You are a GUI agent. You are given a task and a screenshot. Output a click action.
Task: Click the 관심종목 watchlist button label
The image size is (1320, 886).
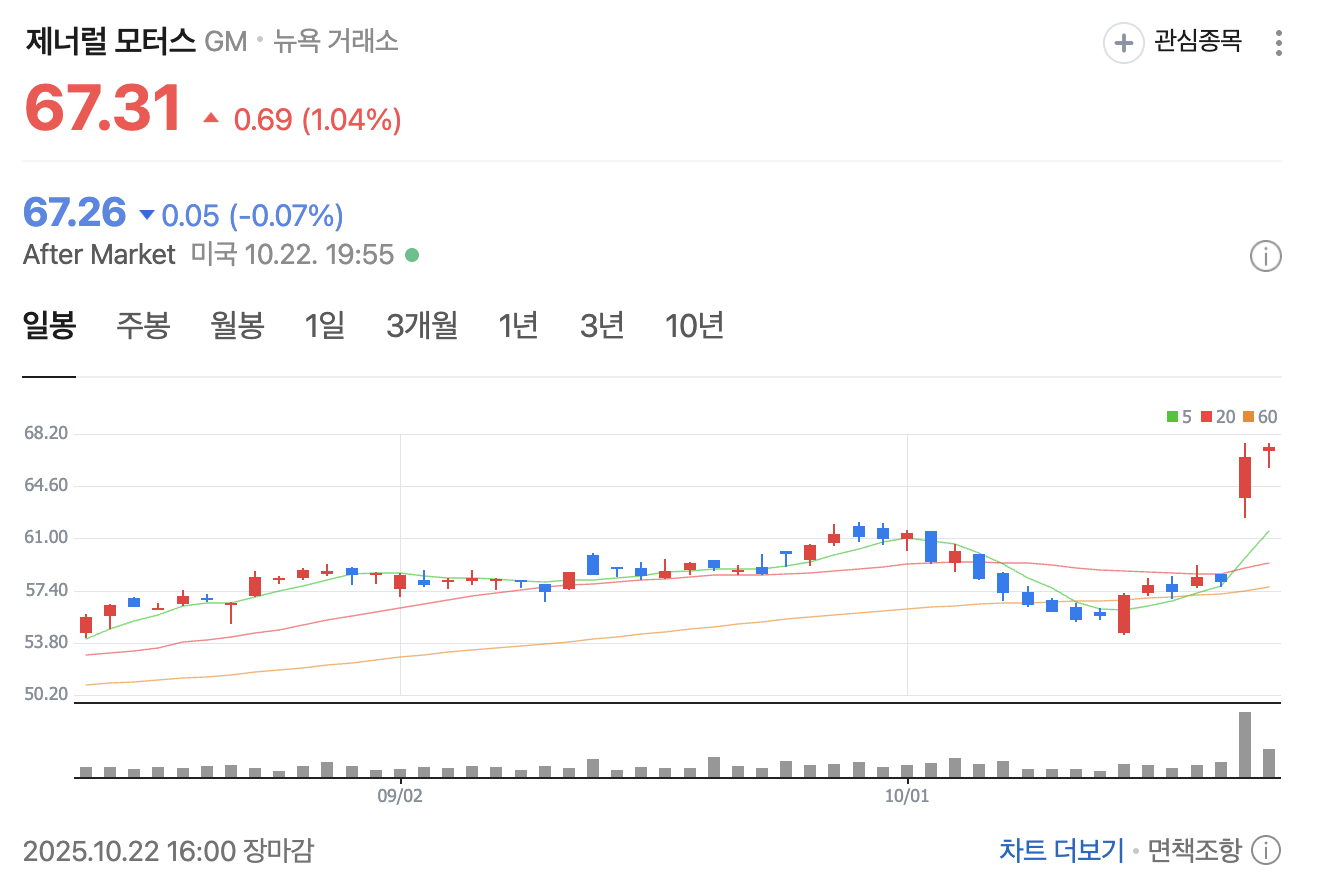tap(1198, 42)
